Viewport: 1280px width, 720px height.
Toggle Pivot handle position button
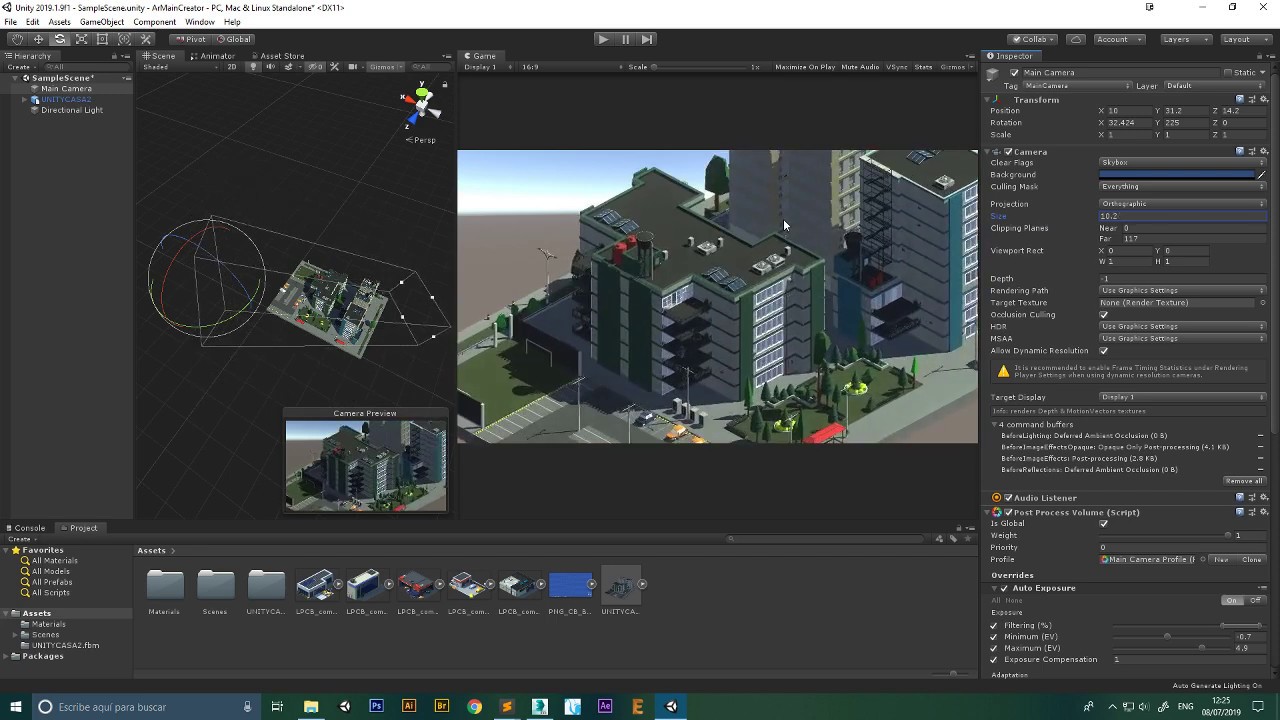tap(189, 39)
